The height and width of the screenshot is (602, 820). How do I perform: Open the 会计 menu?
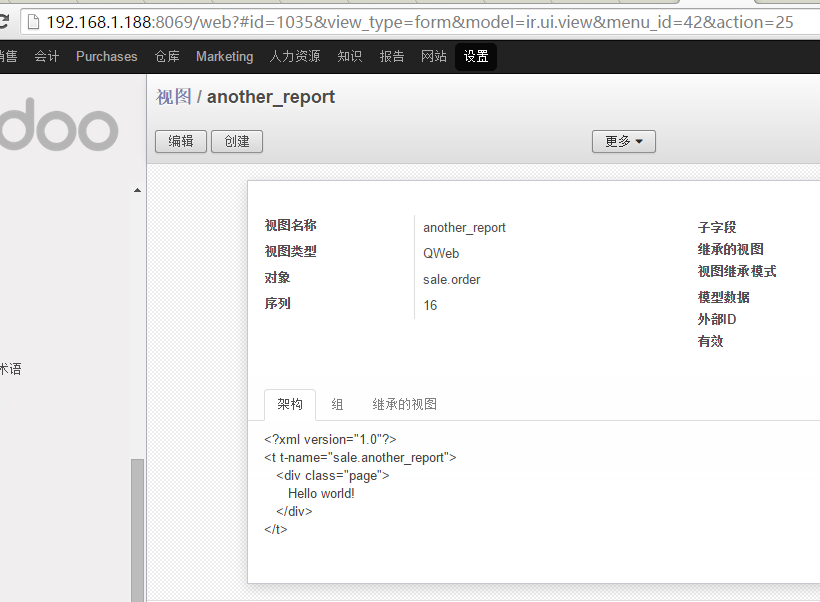[47, 57]
